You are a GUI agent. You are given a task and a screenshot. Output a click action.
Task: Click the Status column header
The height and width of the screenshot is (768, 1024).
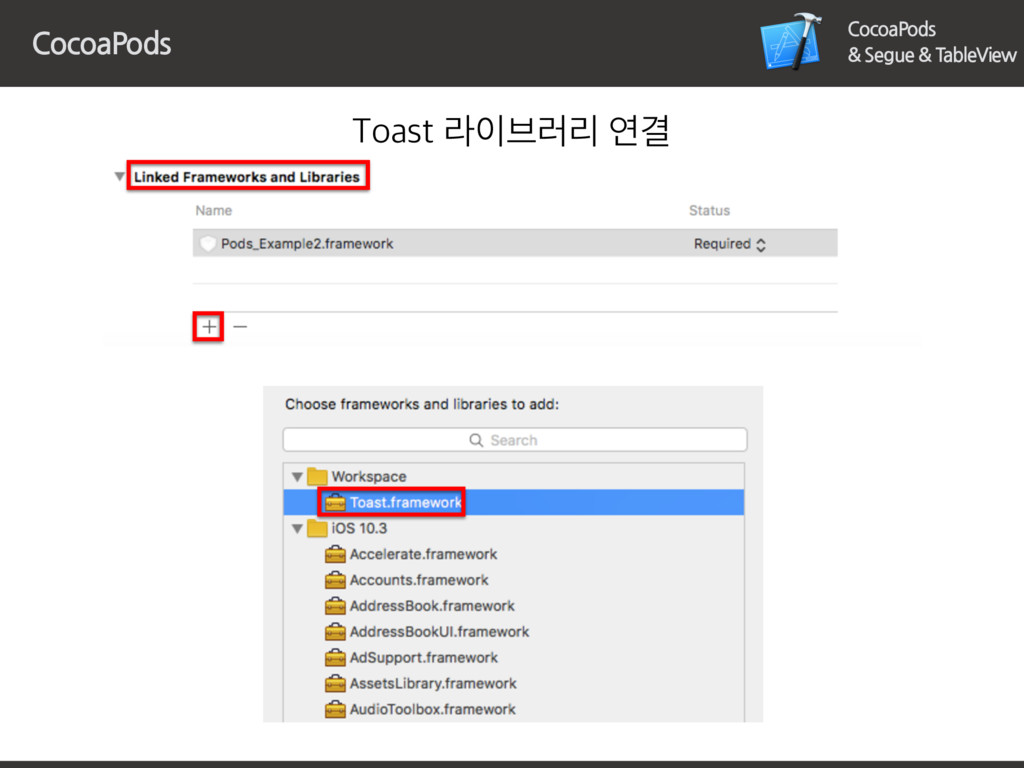[709, 210]
